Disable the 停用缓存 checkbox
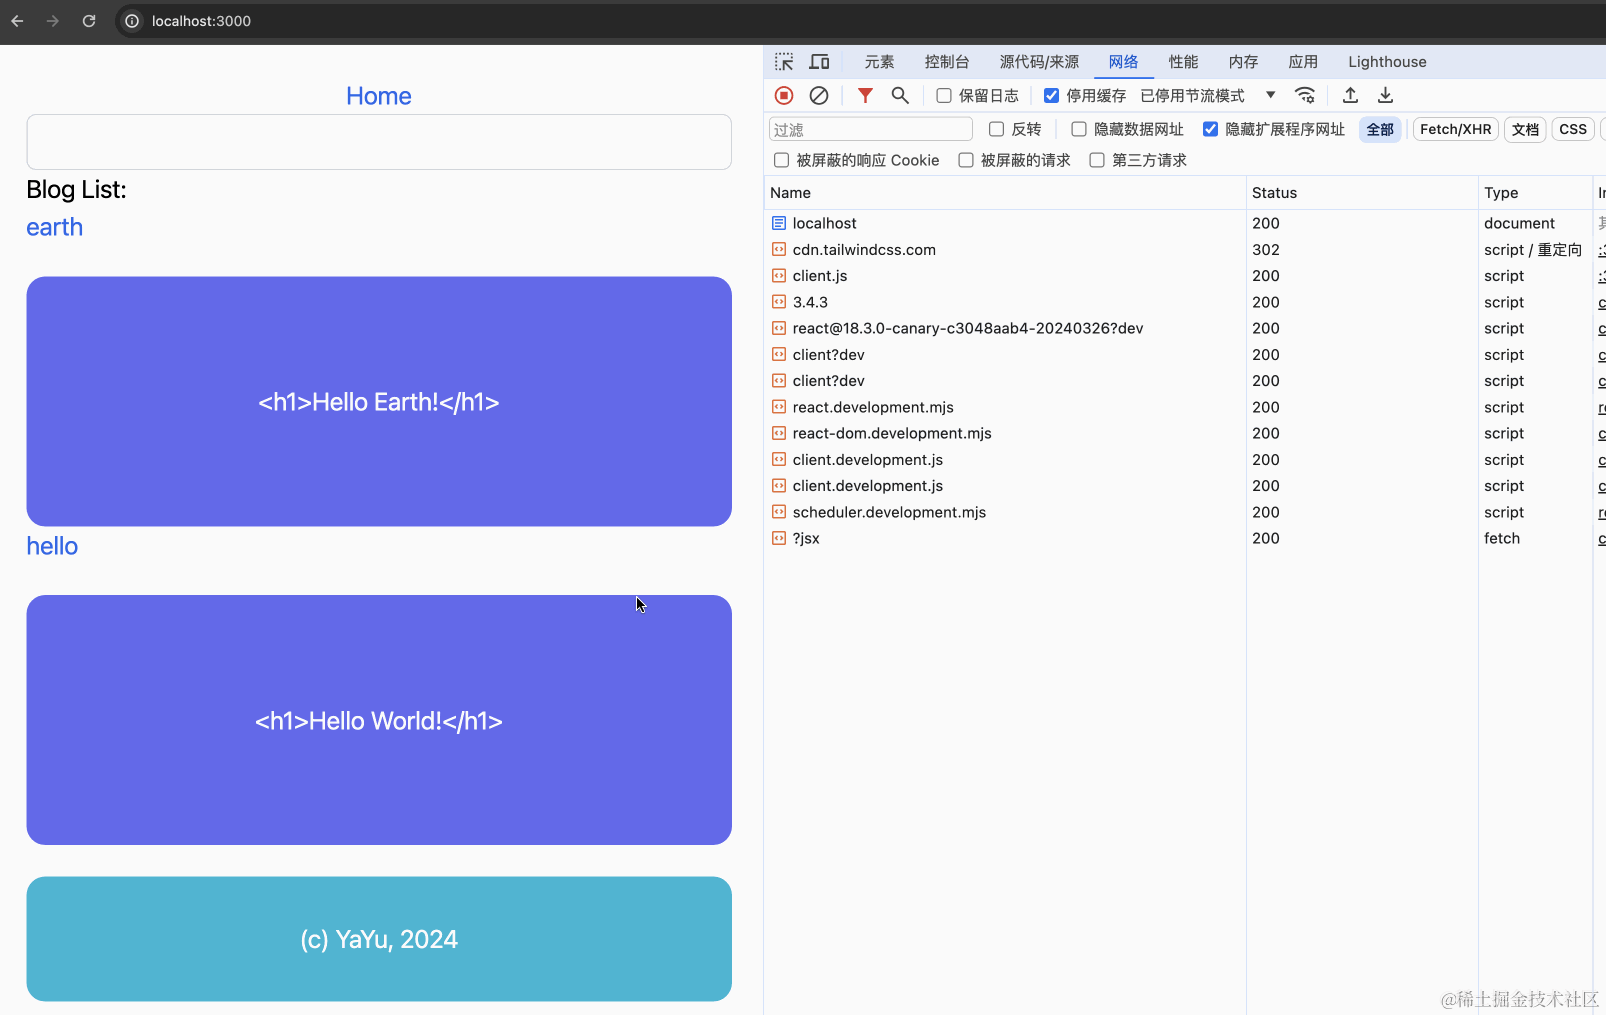 click(1052, 95)
